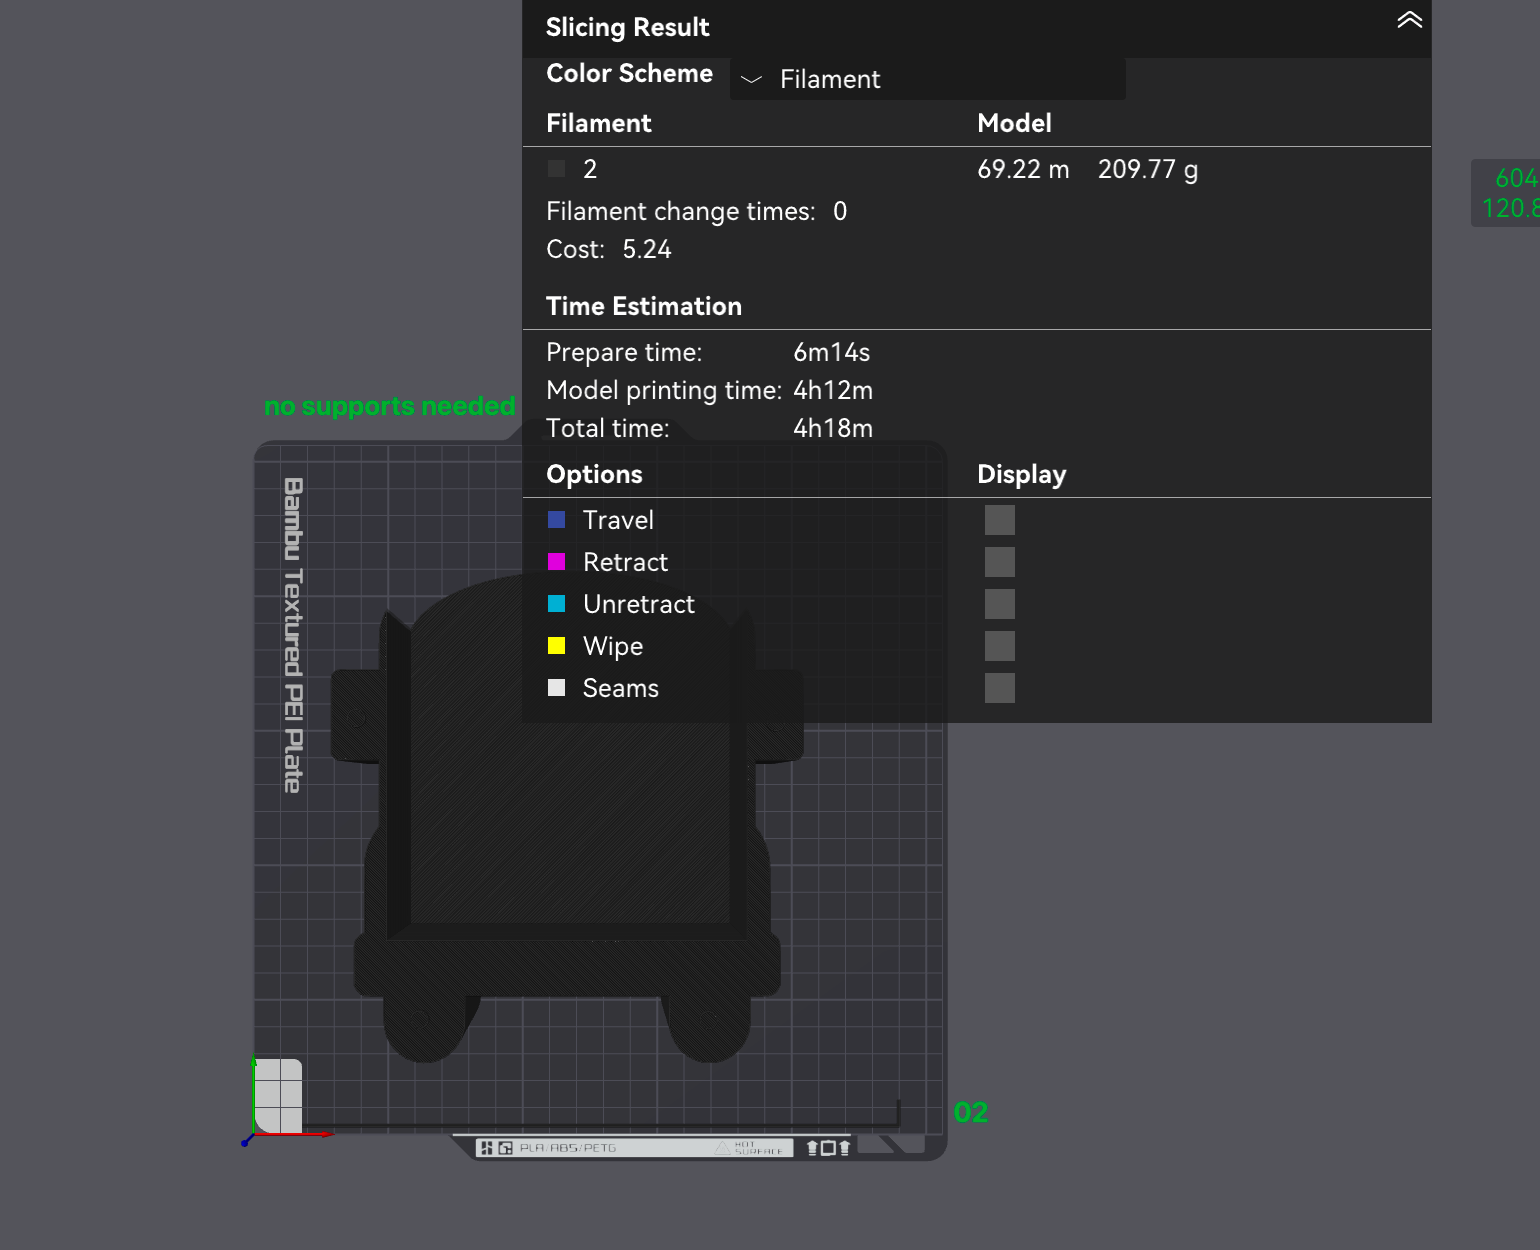The width and height of the screenshot is (1540, 1250).
Task: Click the "Unretract" option label
Action: 638,604
